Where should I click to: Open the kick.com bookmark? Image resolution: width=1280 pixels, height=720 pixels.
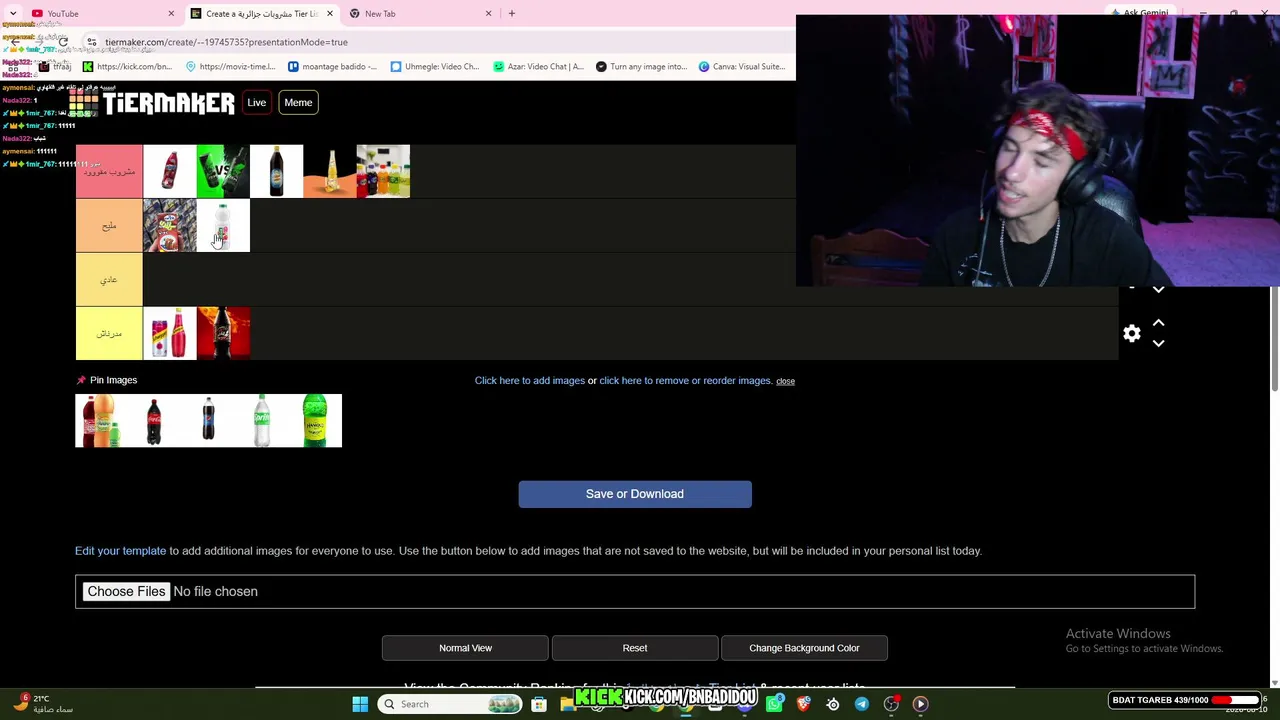point(128,67)
